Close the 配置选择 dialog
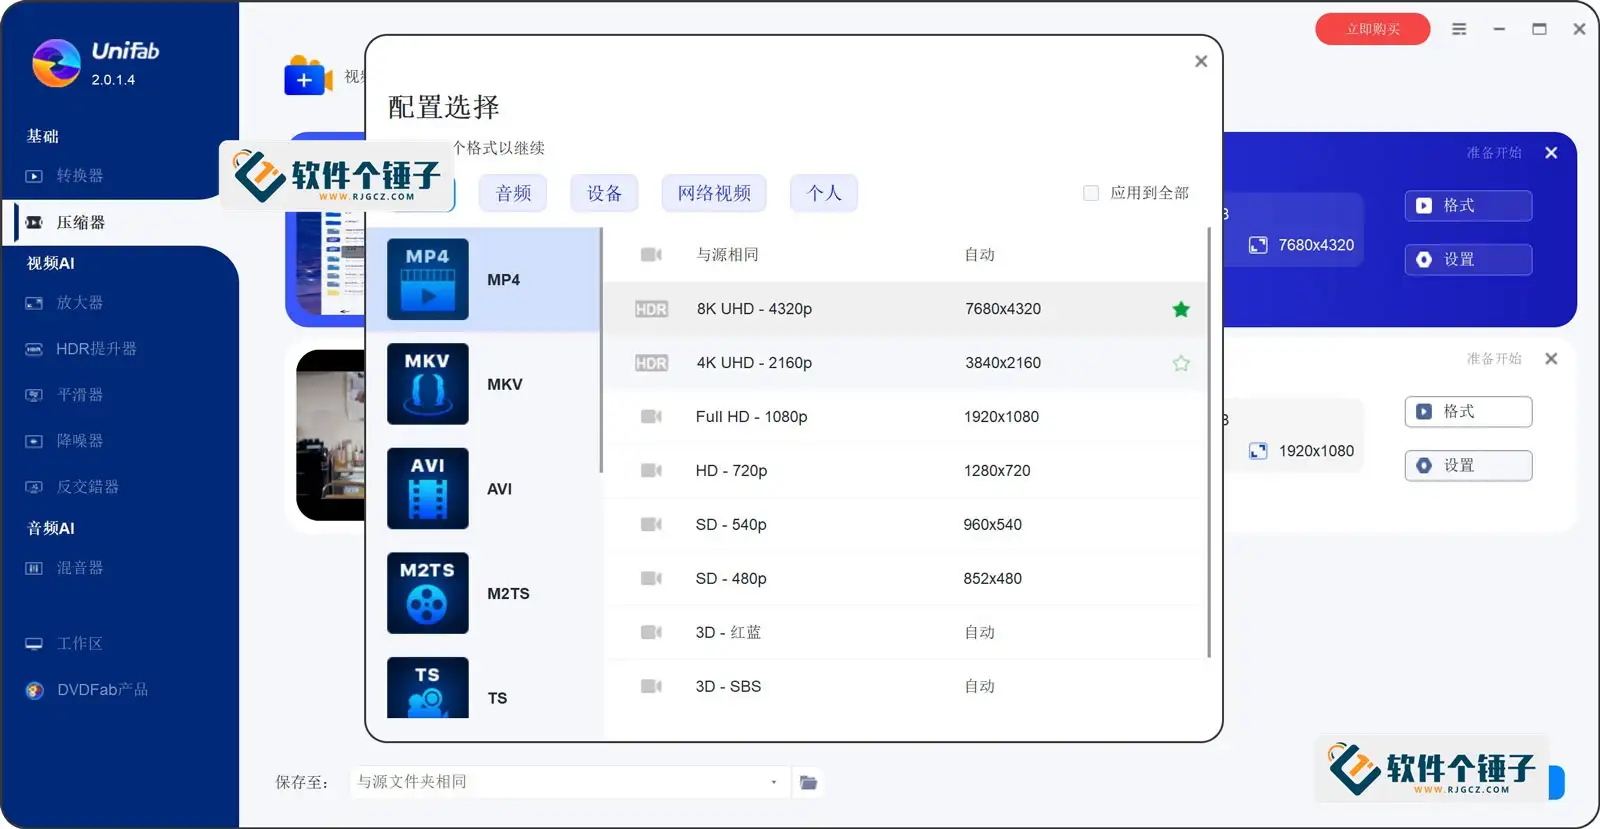Viewport: 1600px width, 829px height. 1200,61
